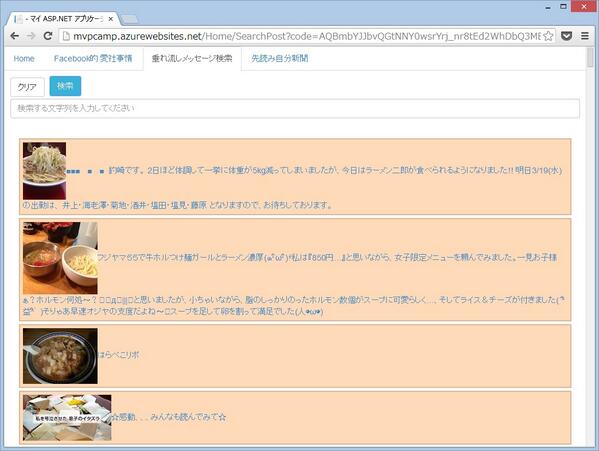Bookmark this page with the star icon
The height and width of the screenshot is (451, 599).
(548, 36)
